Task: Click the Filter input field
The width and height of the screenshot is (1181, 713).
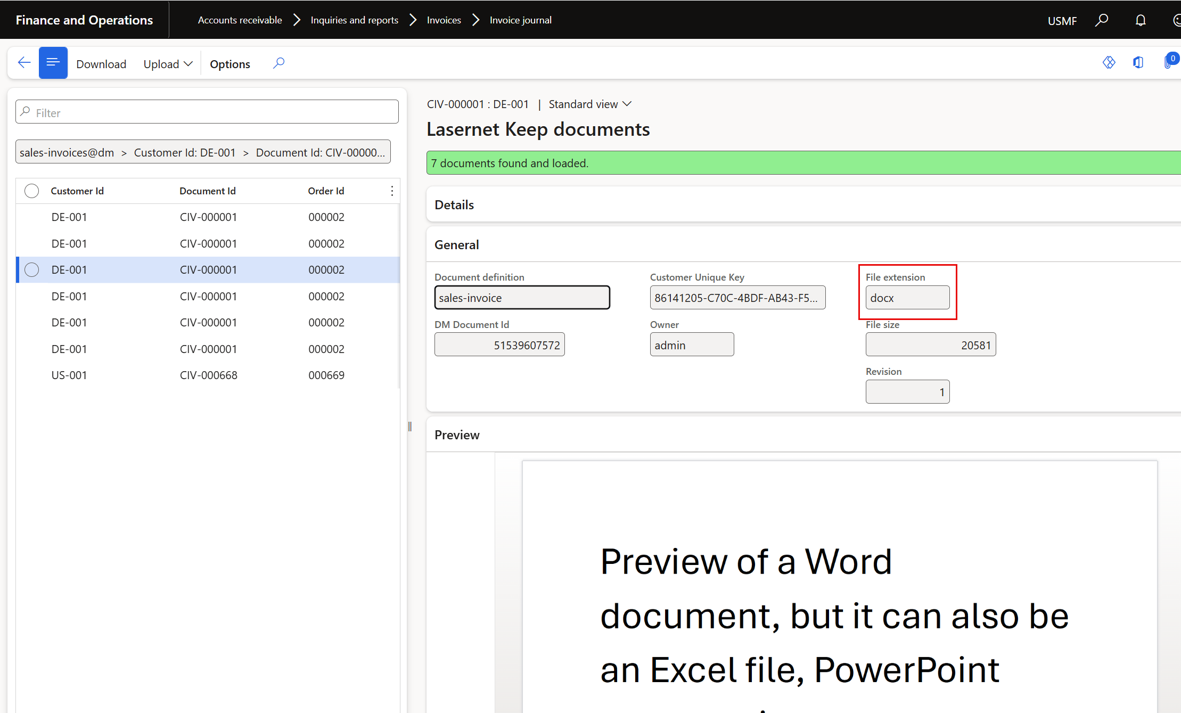Action: click(207, 112)
